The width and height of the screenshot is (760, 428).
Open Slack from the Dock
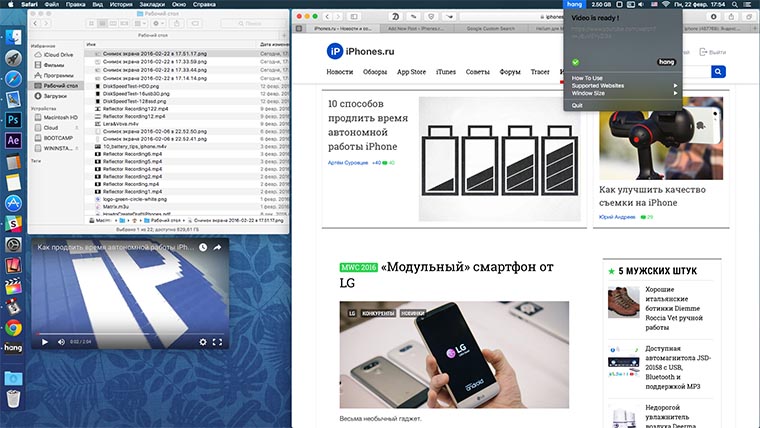(13, 224)
